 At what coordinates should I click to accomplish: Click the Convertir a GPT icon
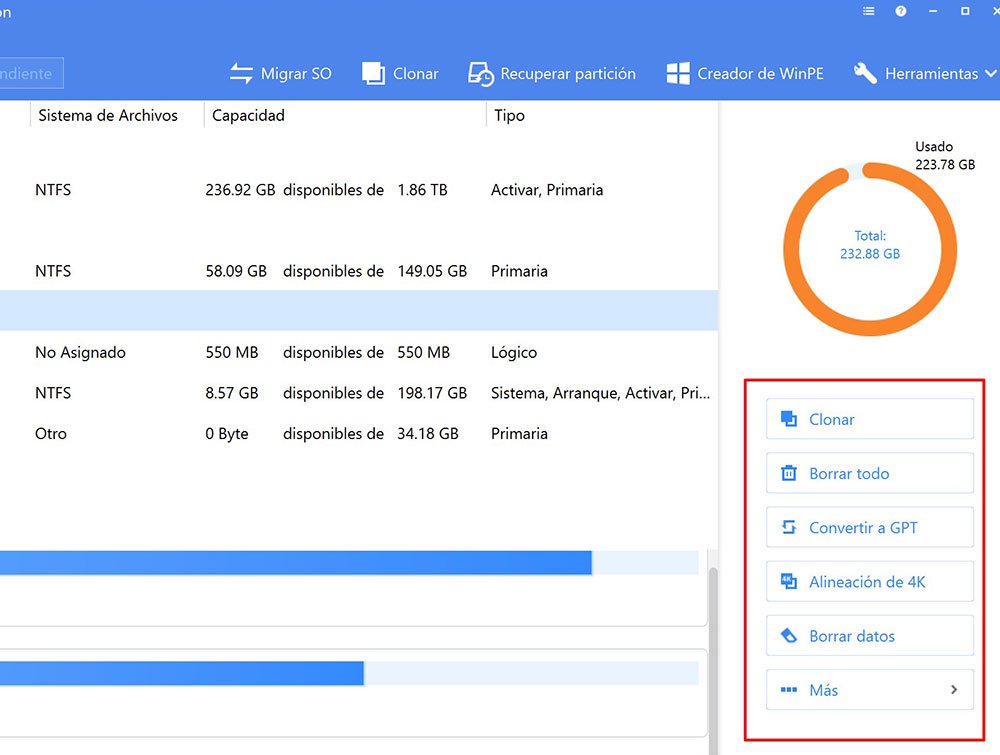coord(789,528)
